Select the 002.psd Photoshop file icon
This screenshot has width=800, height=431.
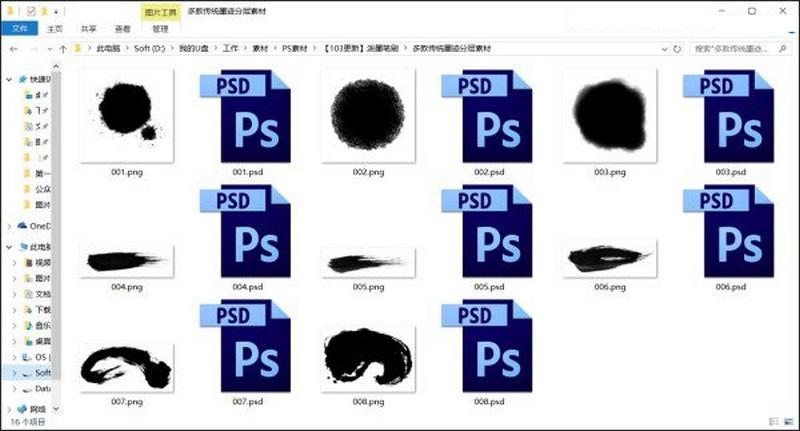487,116
